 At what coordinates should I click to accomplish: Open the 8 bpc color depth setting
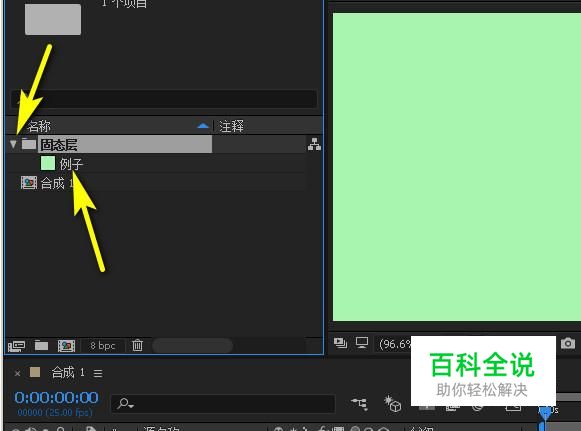point(103,346)
